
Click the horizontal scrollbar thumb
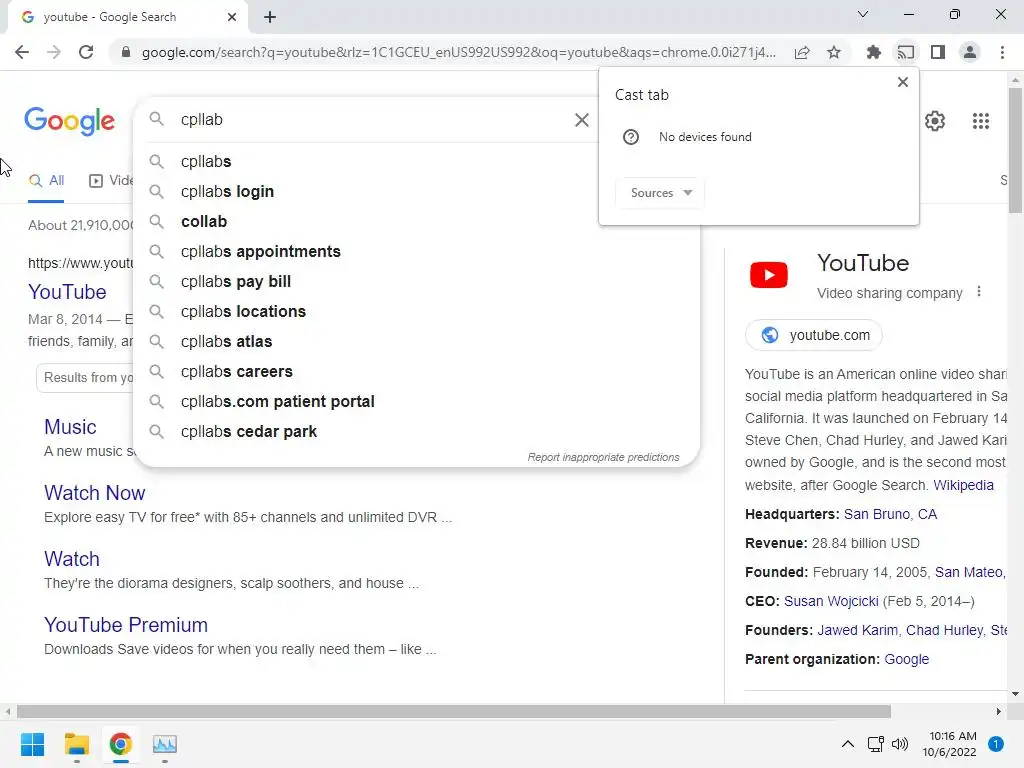click(x=454, y=712)
